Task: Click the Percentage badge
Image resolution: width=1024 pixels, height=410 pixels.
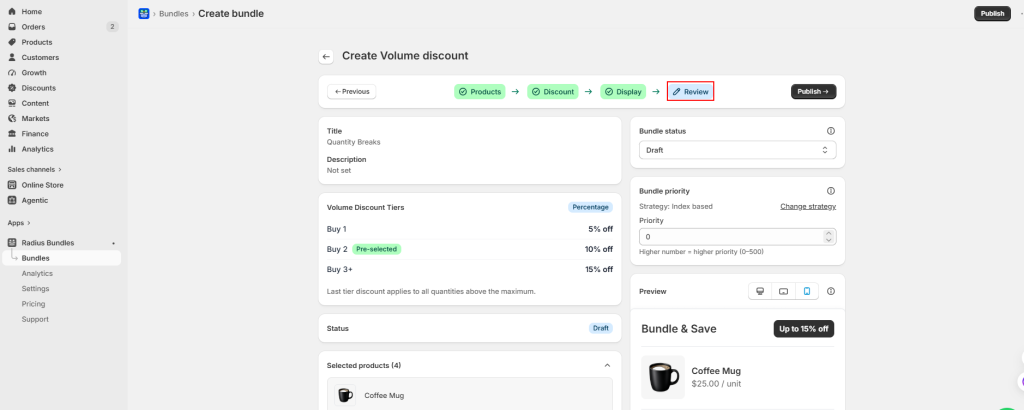Action: pos(590,207)
